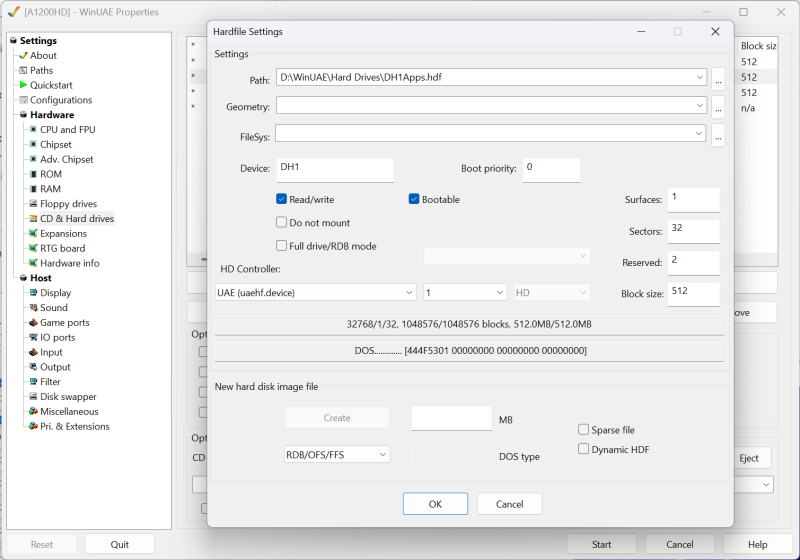The height and width of the screenshot is (560, 800).
Task: Click the Expansions card icon
Action: coord(33,233)
